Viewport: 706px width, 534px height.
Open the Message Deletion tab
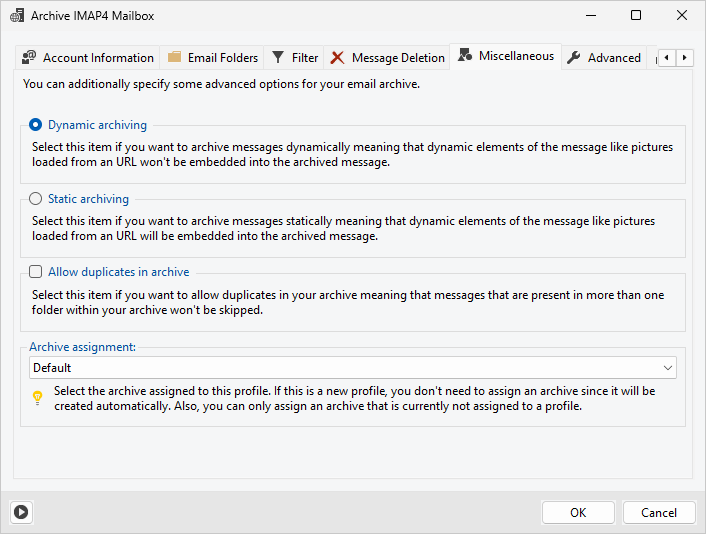(x=397, y=58)
